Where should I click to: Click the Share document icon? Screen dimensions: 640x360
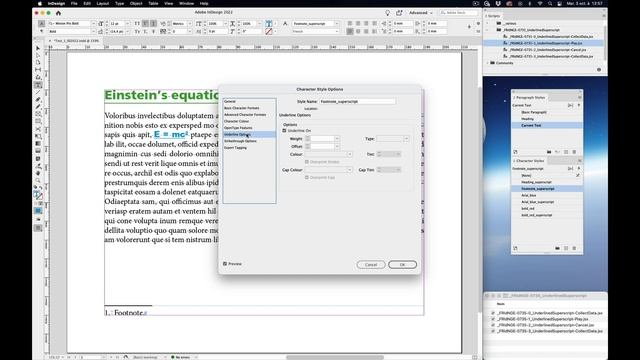click(399, 13)
